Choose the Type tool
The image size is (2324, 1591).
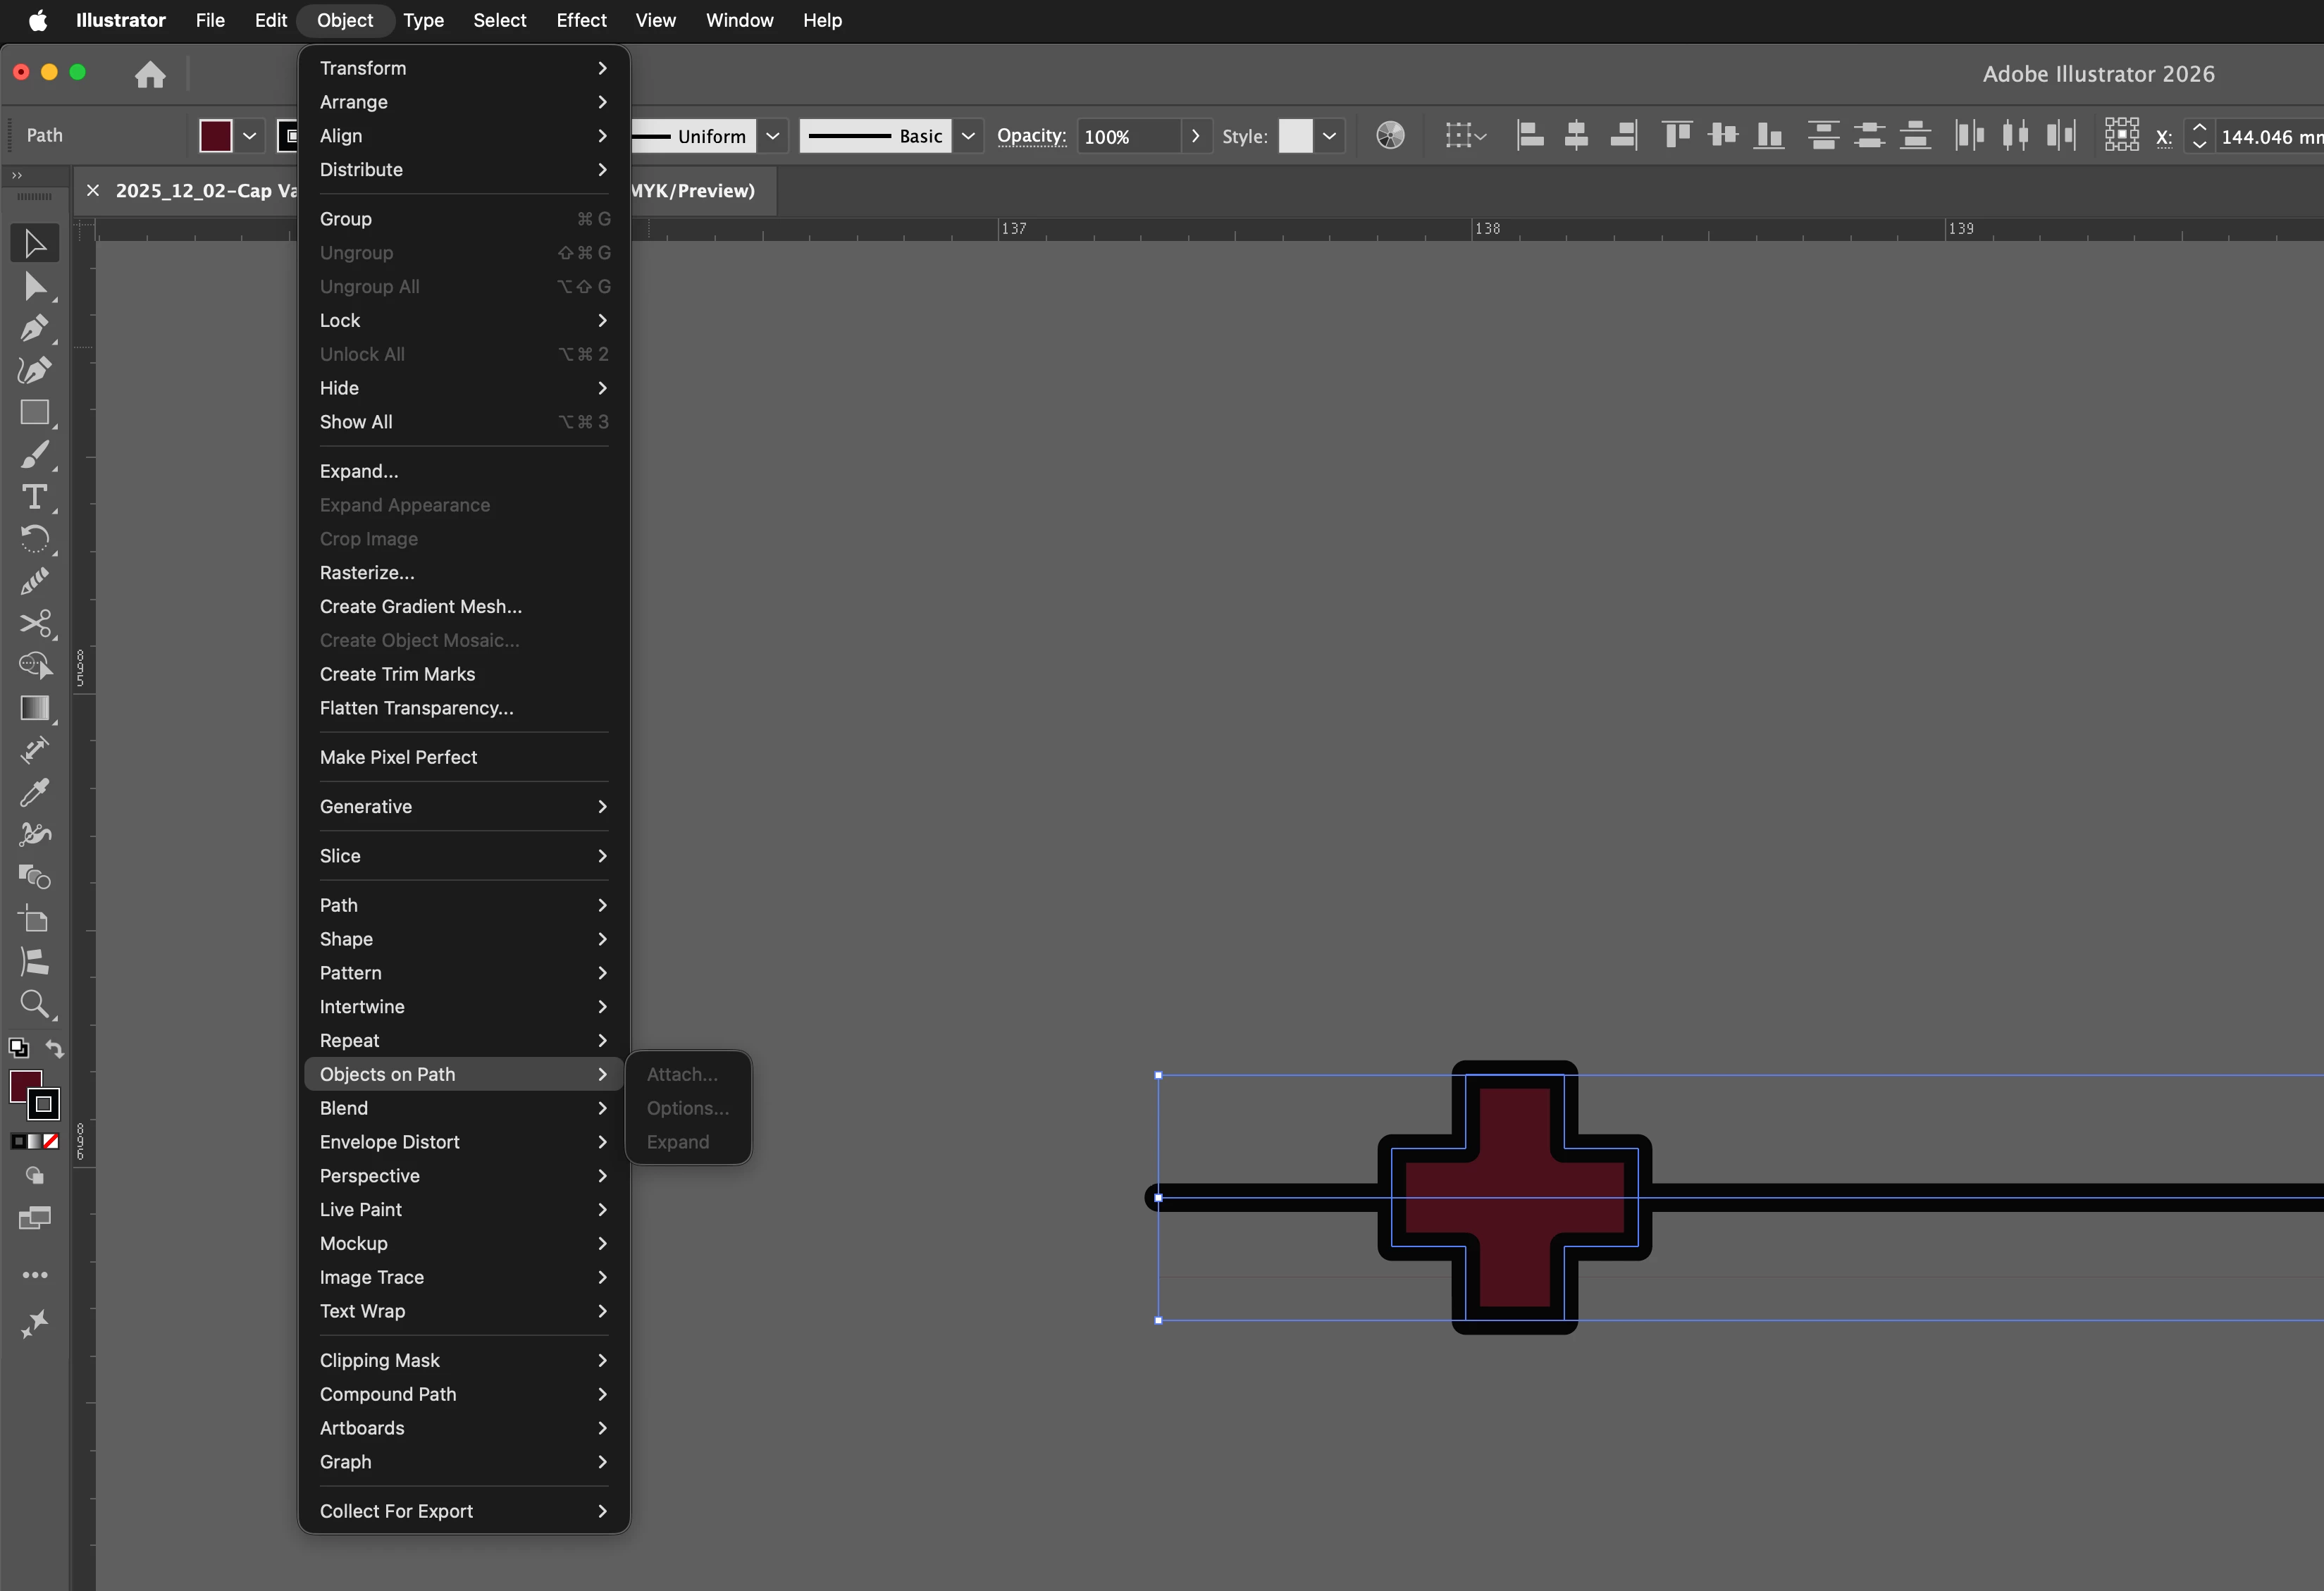click(35, 497)
